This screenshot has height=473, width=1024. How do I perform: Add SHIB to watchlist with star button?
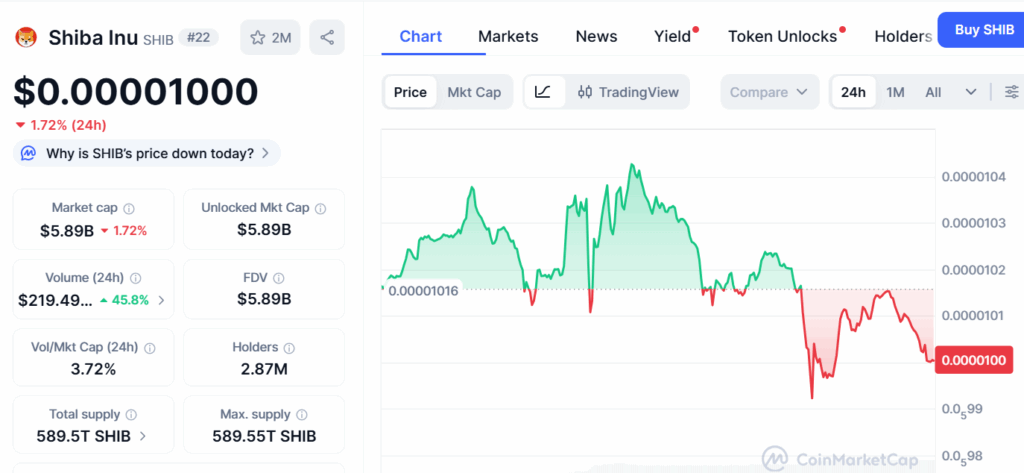pyautogui.click(x=270, y=37)
